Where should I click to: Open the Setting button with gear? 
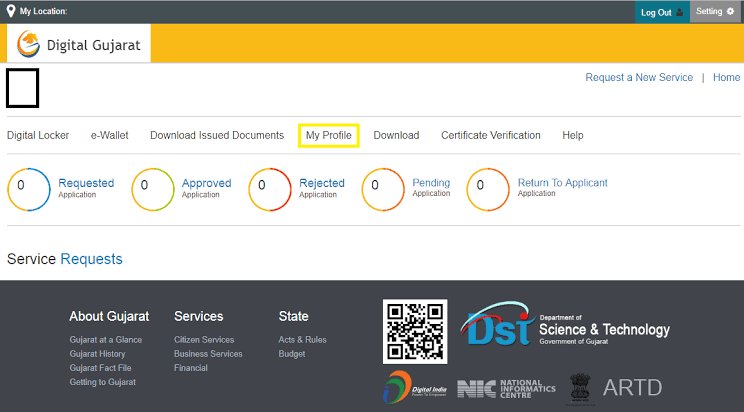[715, 11]
